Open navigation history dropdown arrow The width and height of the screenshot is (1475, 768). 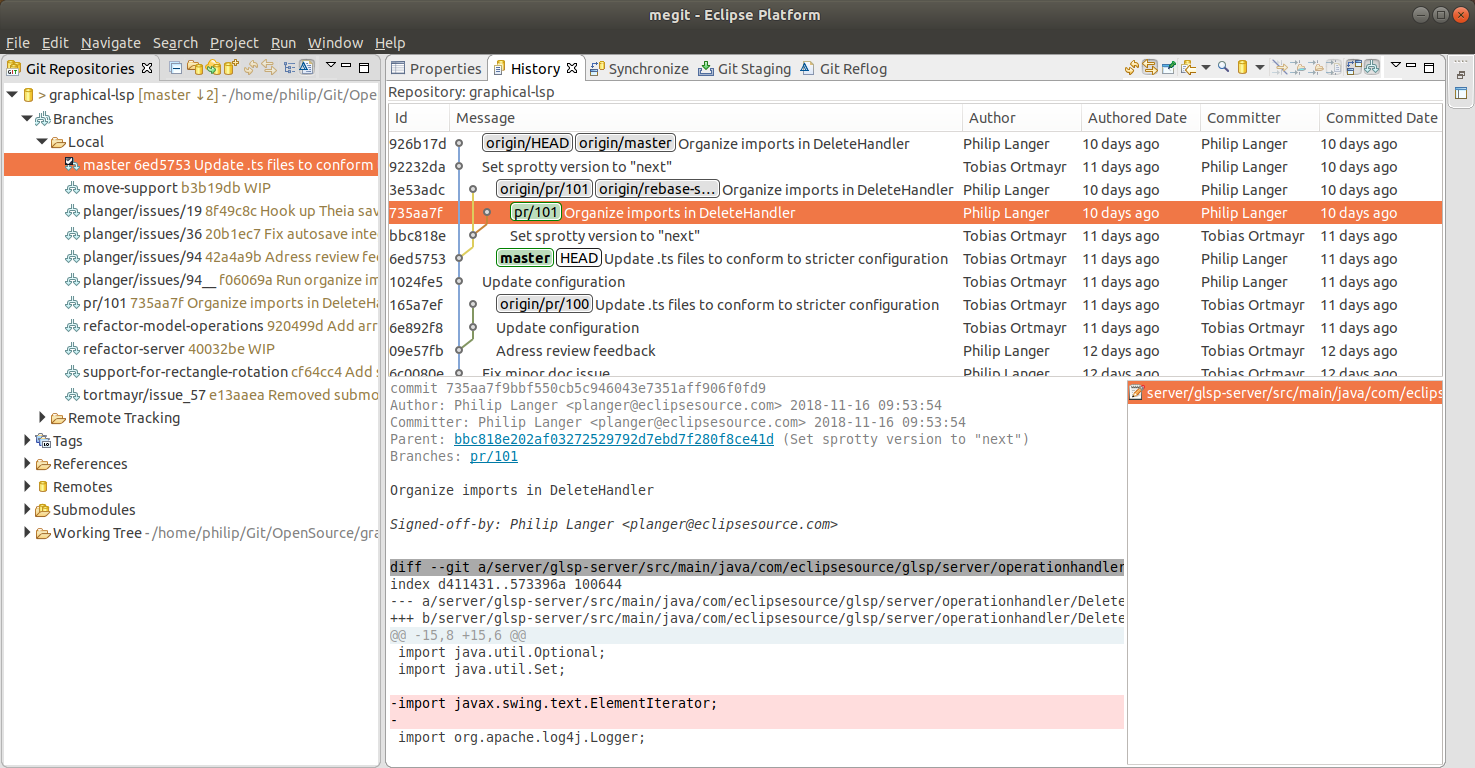(1206, 68)
